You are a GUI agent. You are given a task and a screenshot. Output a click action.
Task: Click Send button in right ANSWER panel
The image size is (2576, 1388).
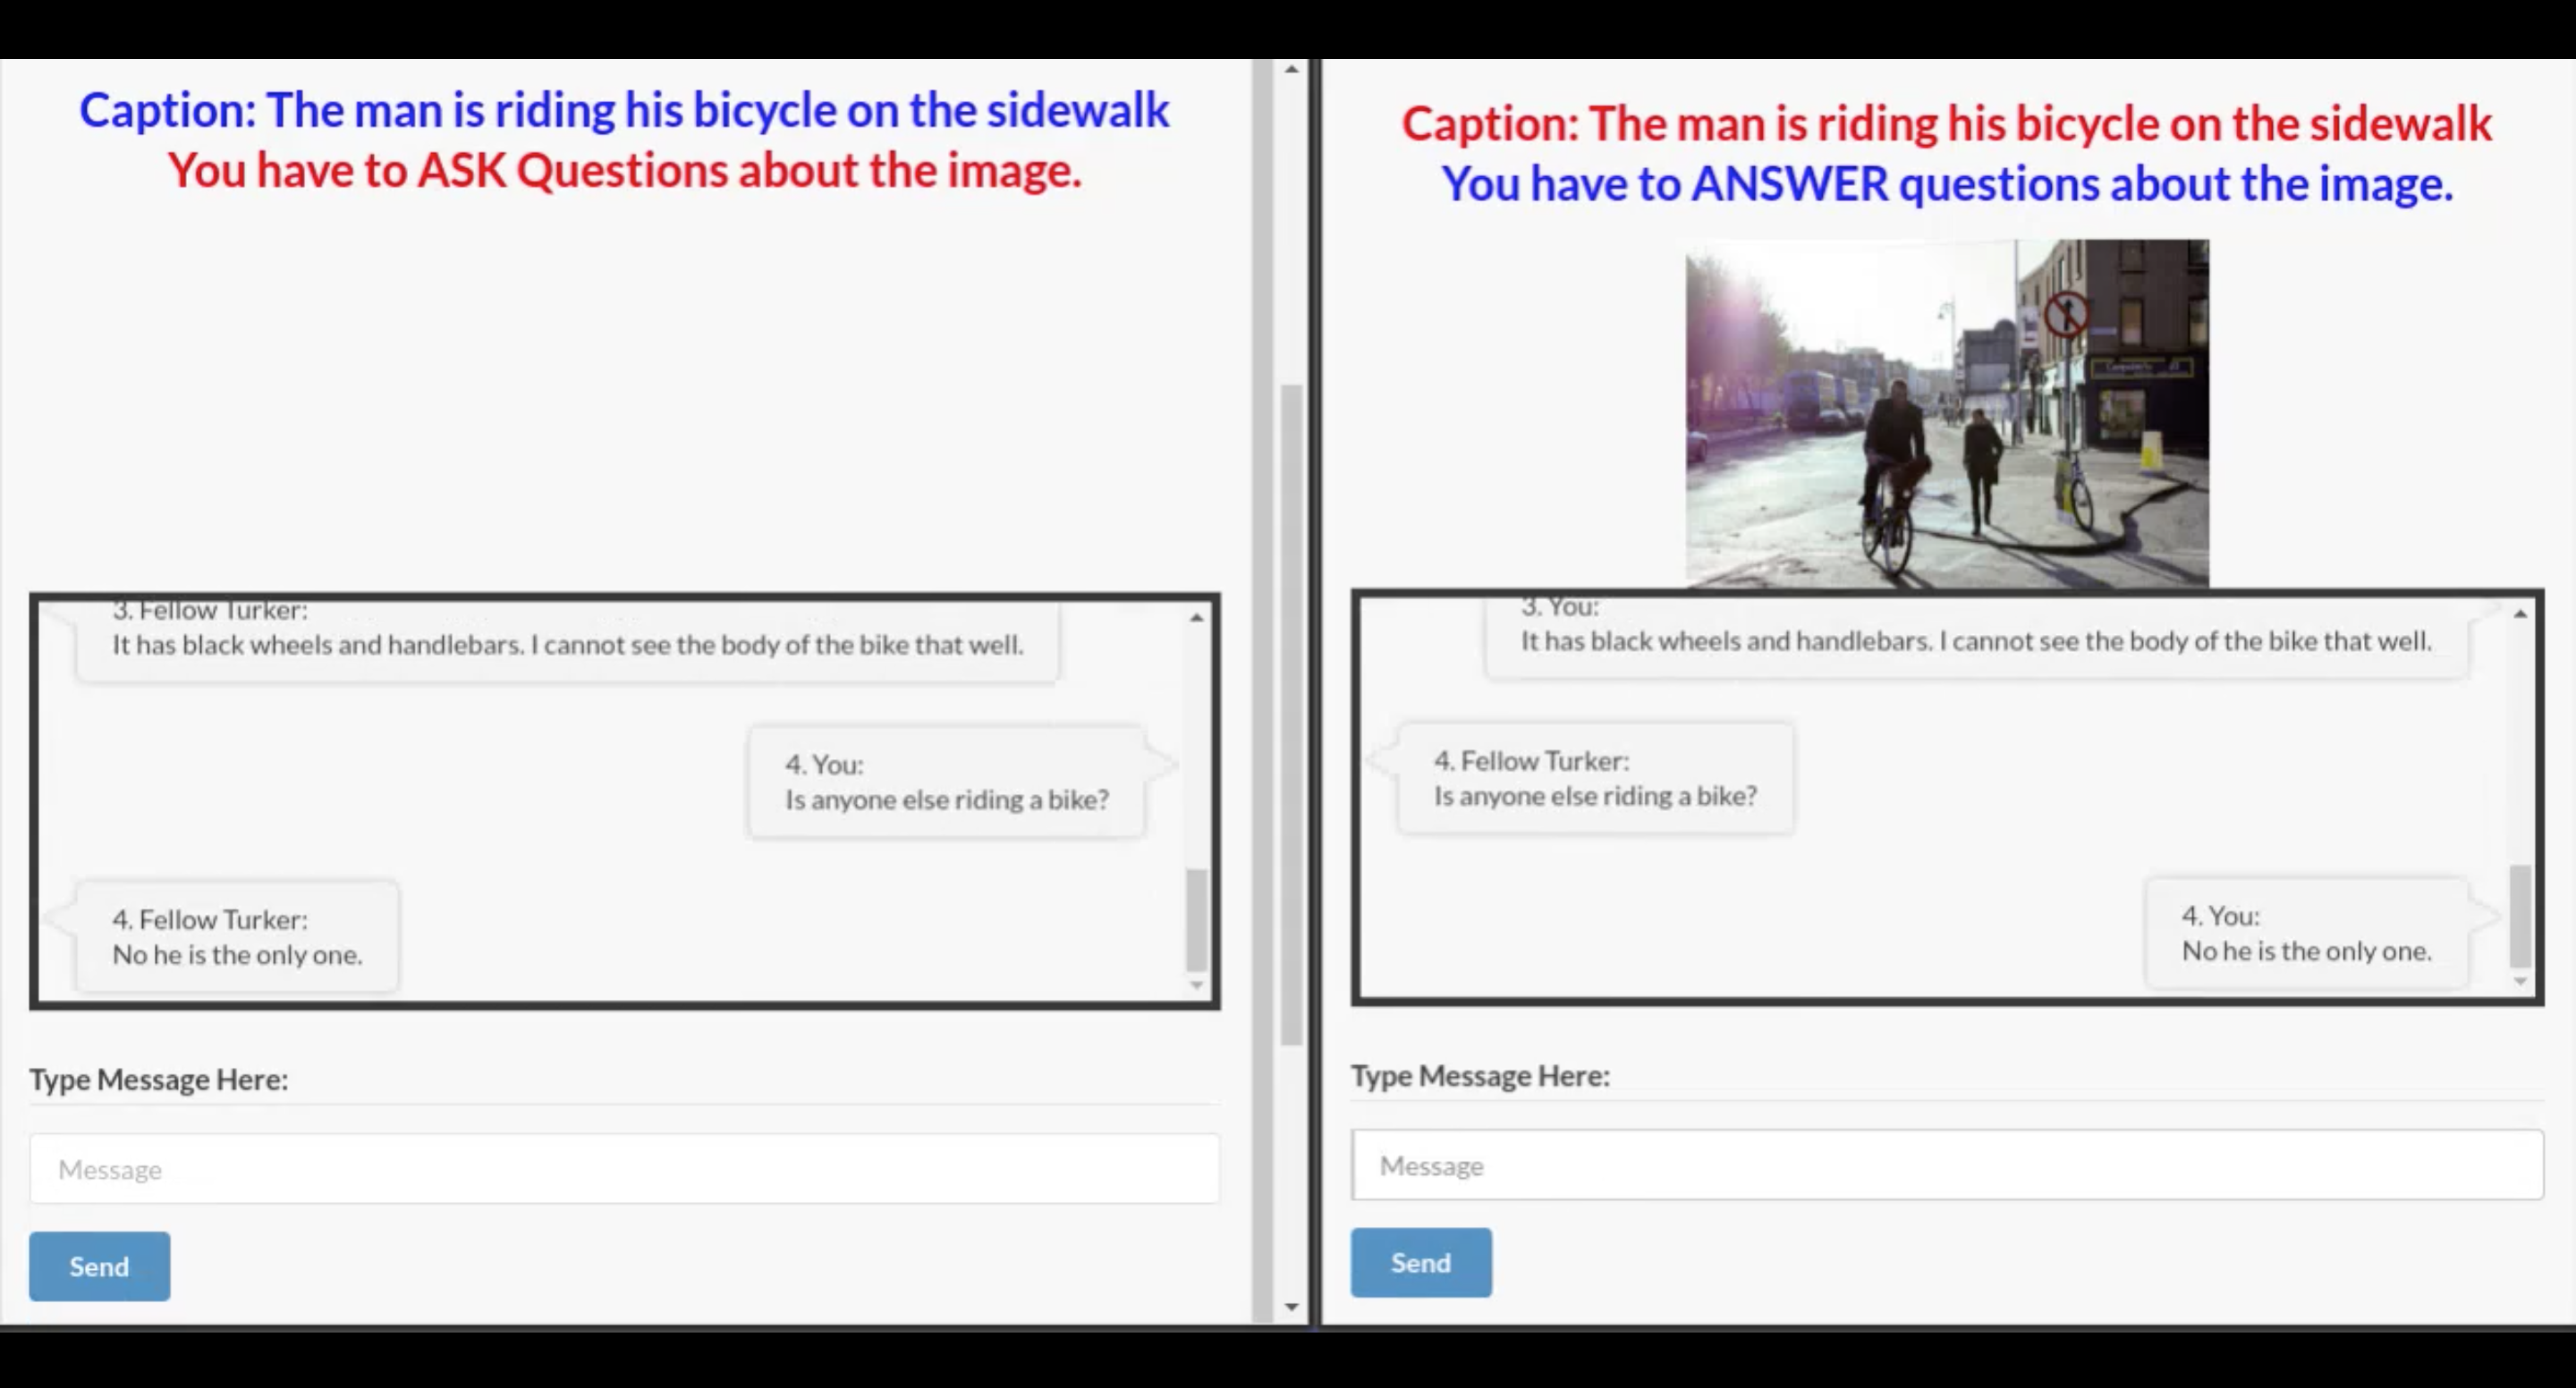pyautogui.click(x=1420, y=1262)
